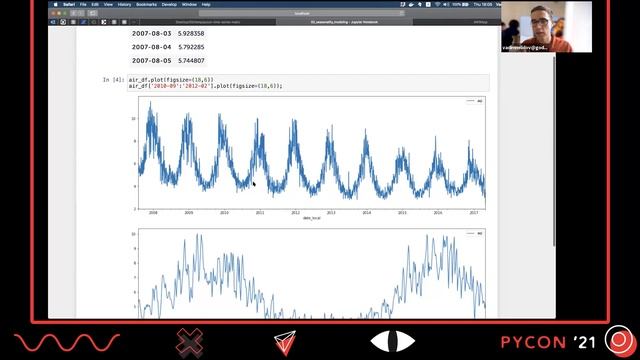Click the upper plot legend

pos(475,101)
